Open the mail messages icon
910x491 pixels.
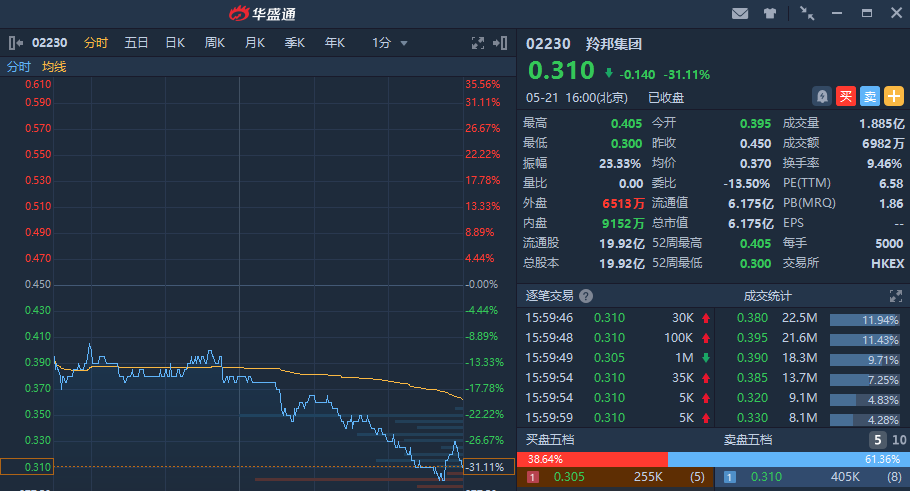click(x=740, y=14)
